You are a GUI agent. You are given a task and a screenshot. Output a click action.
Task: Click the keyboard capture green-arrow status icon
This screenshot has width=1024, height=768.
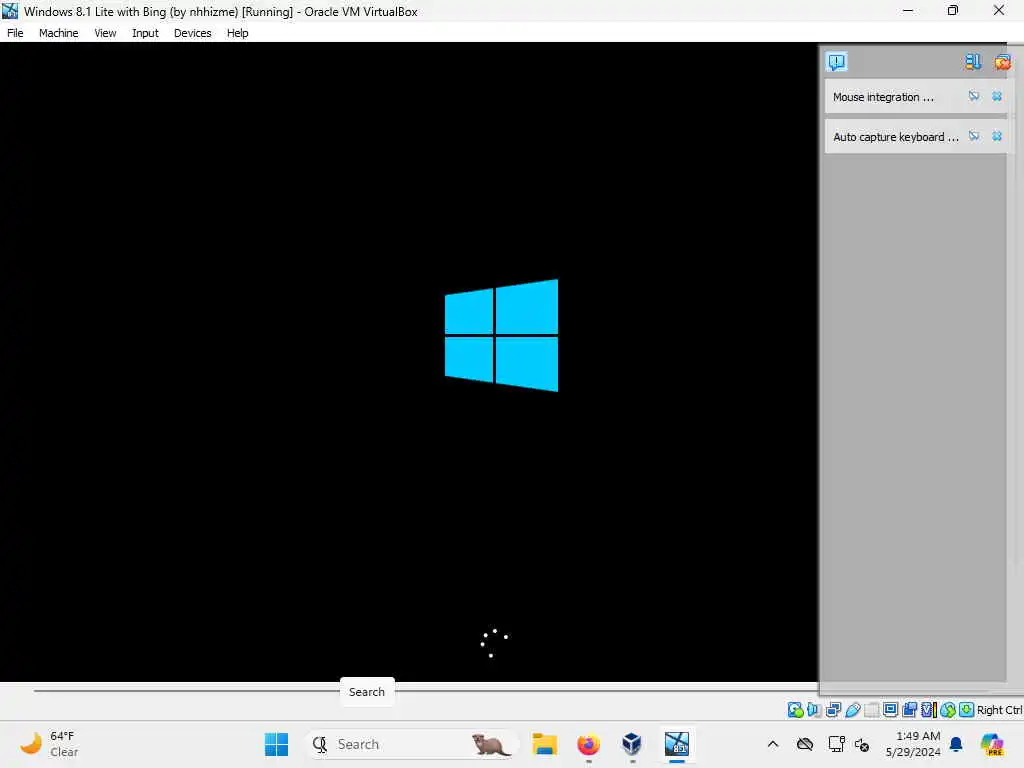[x=967, y=710]
